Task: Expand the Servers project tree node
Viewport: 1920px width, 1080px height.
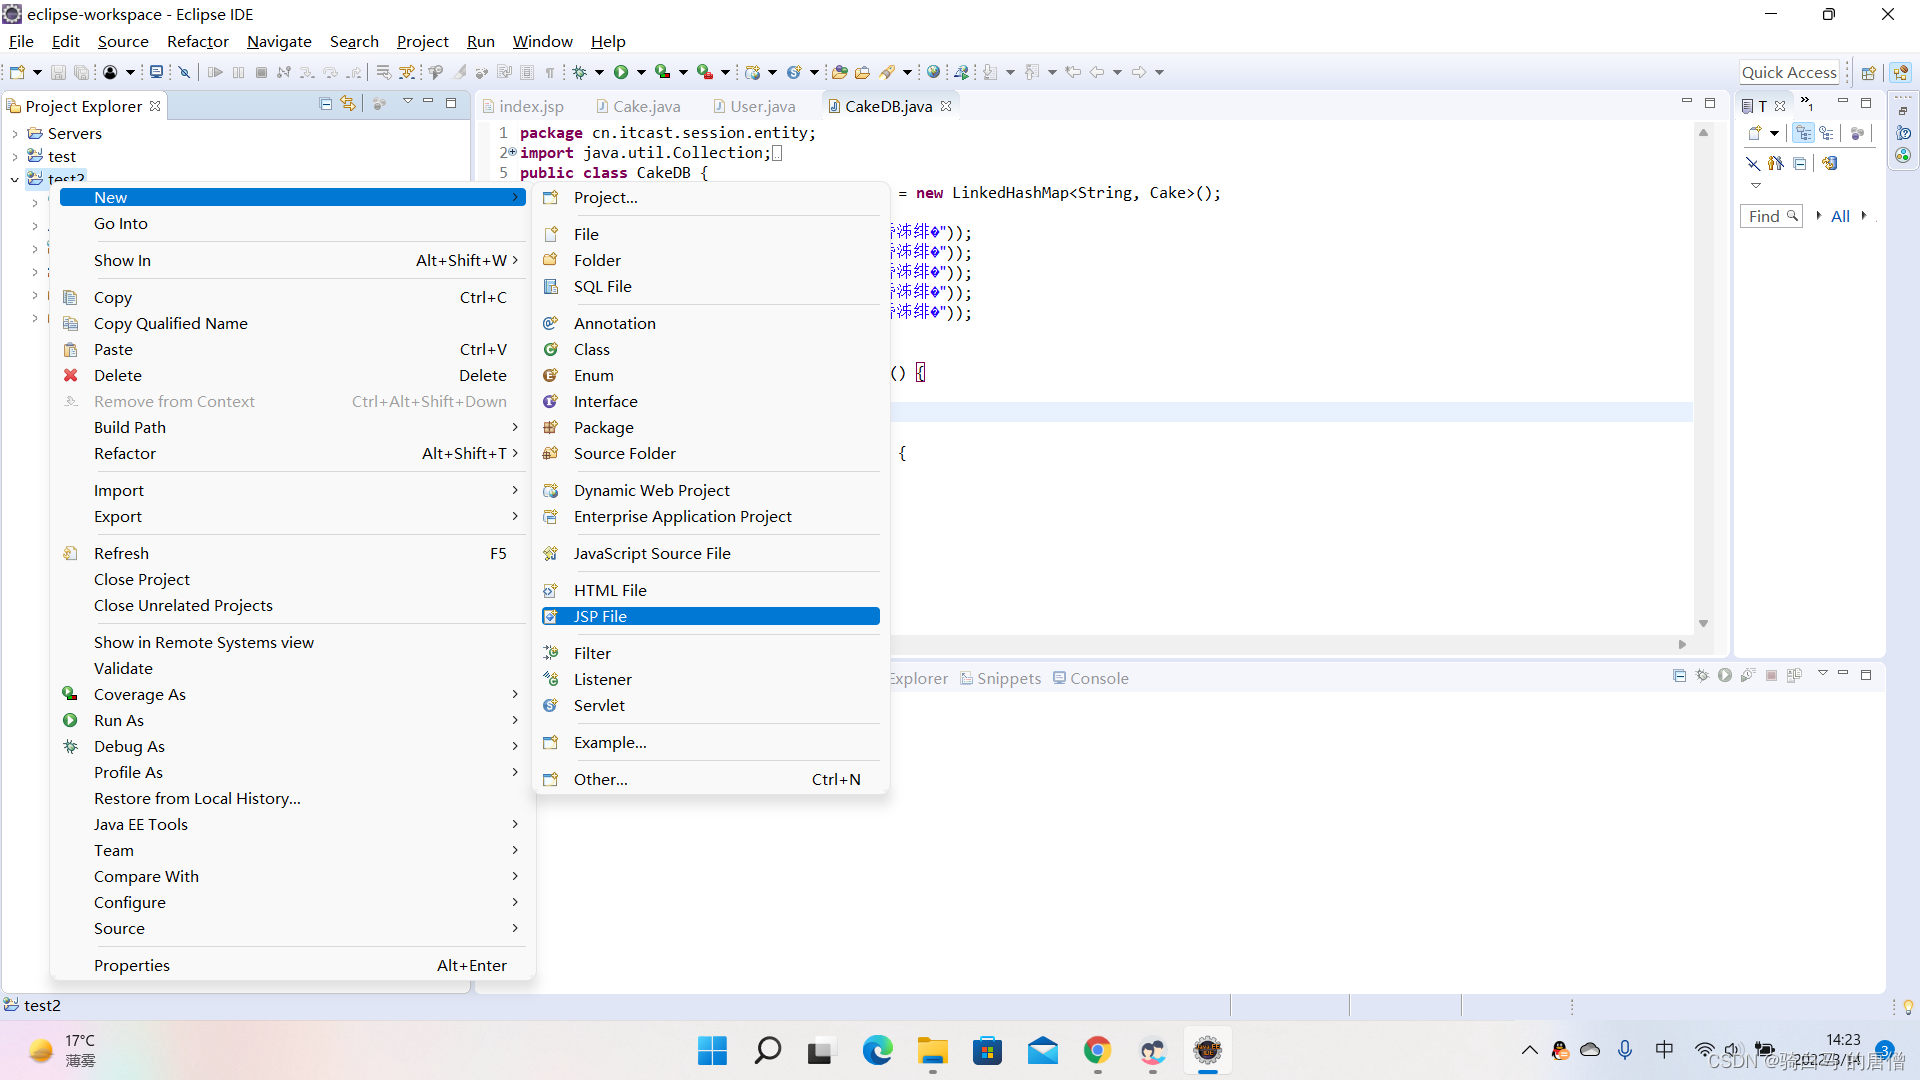Action: click(15, 134)
